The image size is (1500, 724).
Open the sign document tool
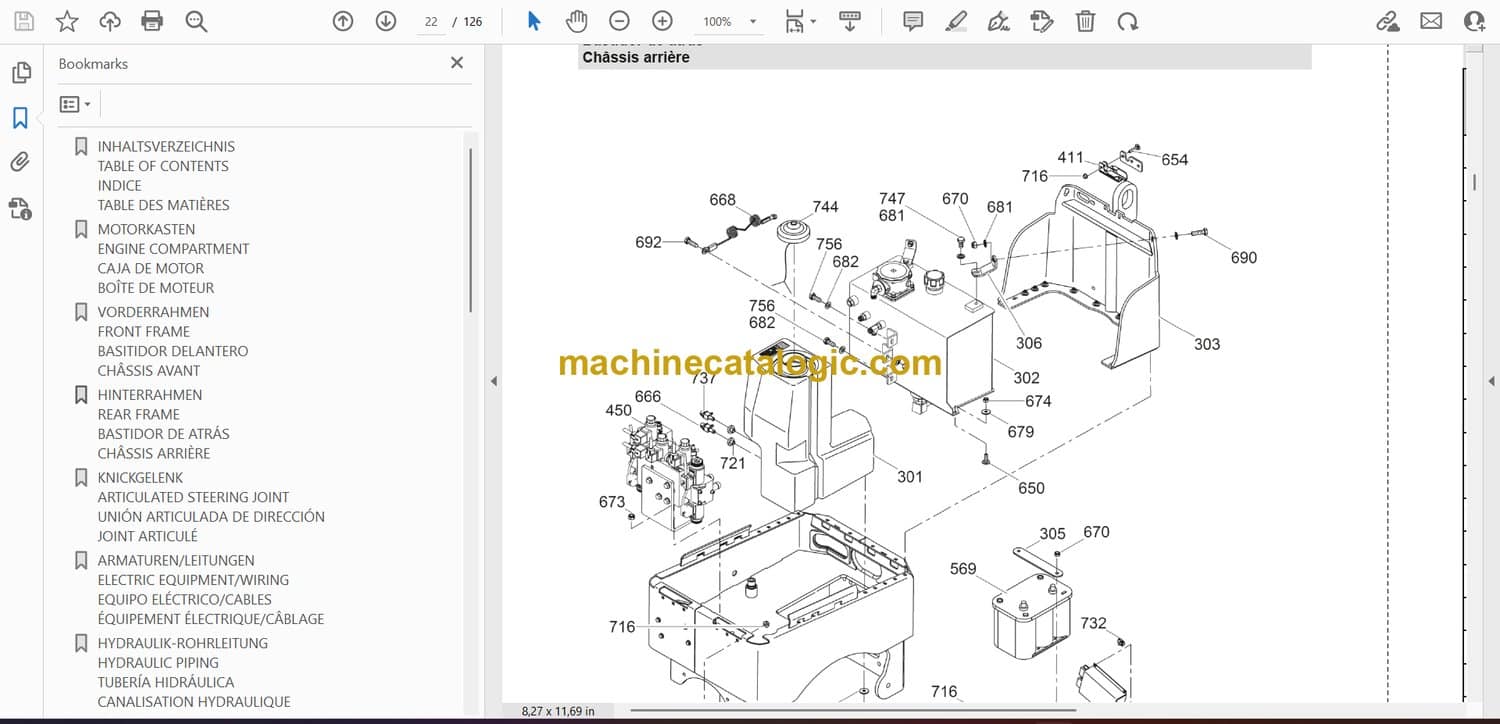click(x=998, y=21)
